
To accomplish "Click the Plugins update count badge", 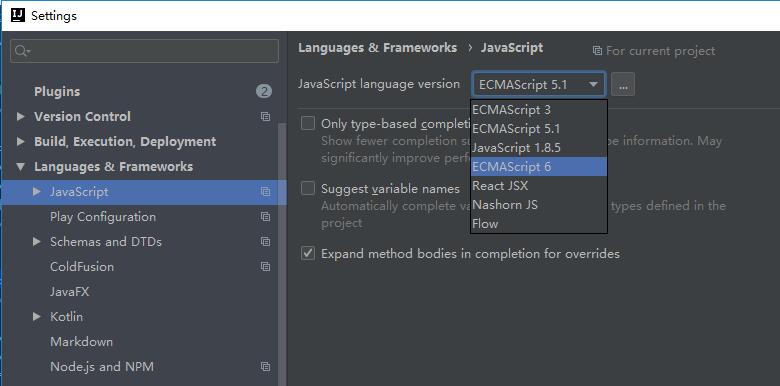I will coord(264,91).
